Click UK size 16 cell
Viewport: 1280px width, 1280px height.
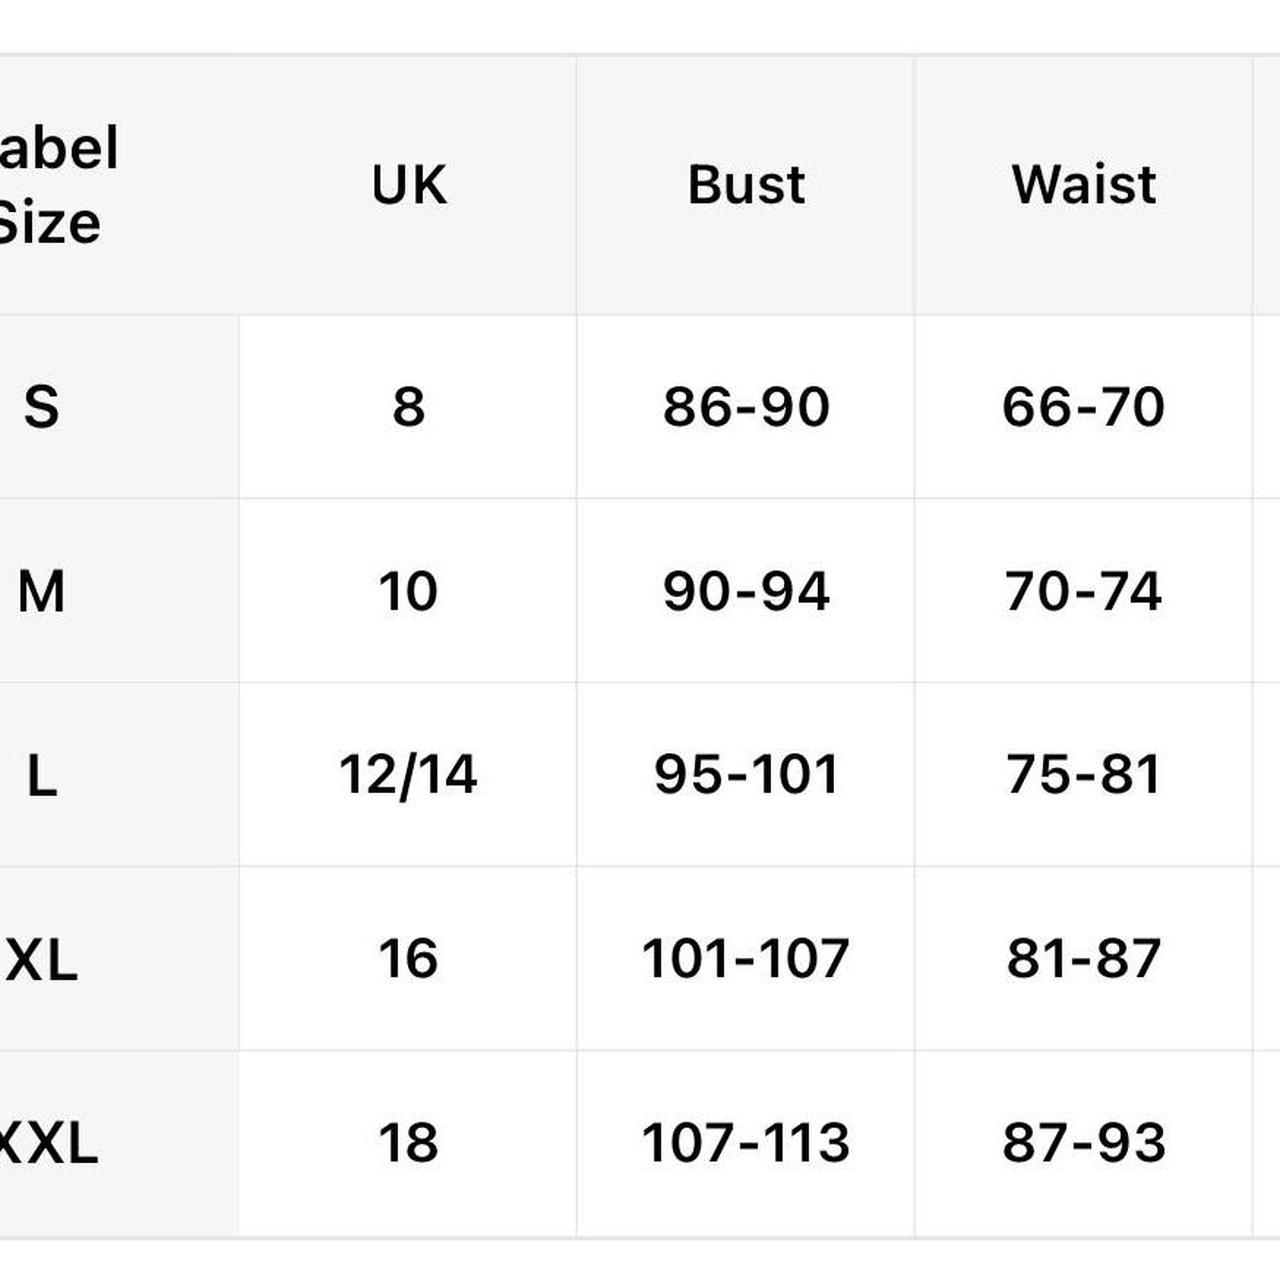[x=408, y=959]
